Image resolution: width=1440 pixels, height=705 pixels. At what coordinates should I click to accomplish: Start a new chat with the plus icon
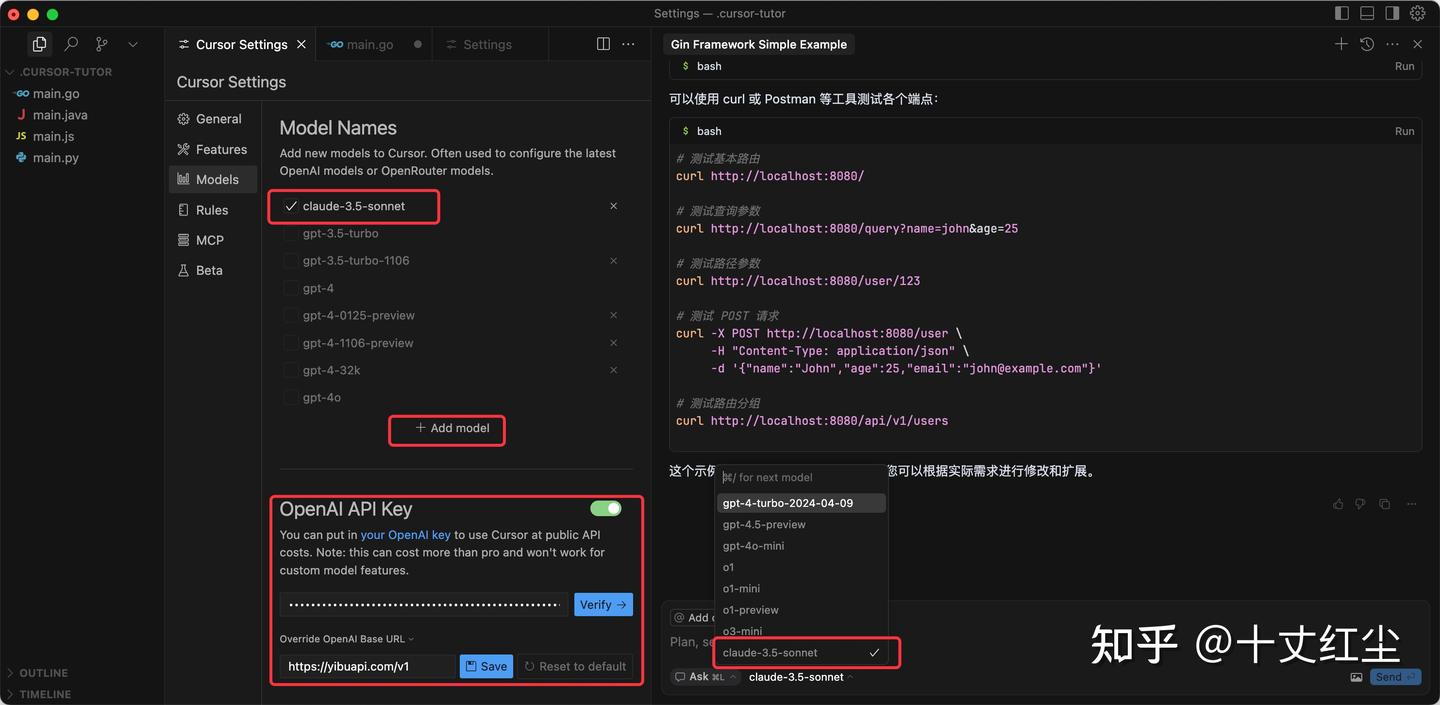[1341, 44]
